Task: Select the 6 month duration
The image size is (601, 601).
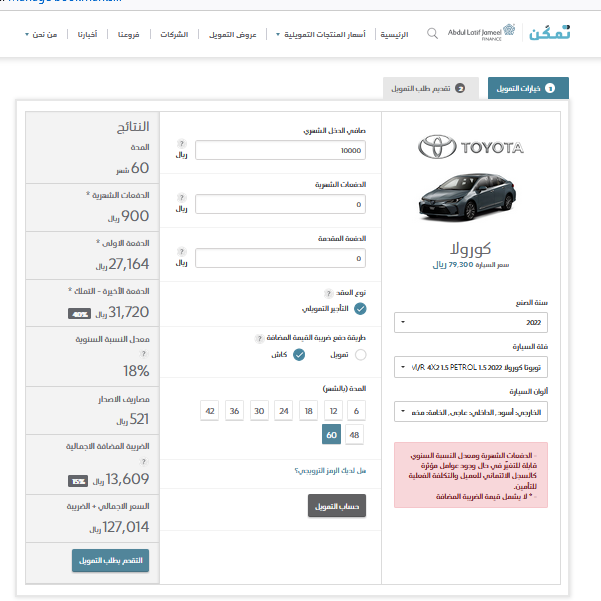Action: pos(356,411)
